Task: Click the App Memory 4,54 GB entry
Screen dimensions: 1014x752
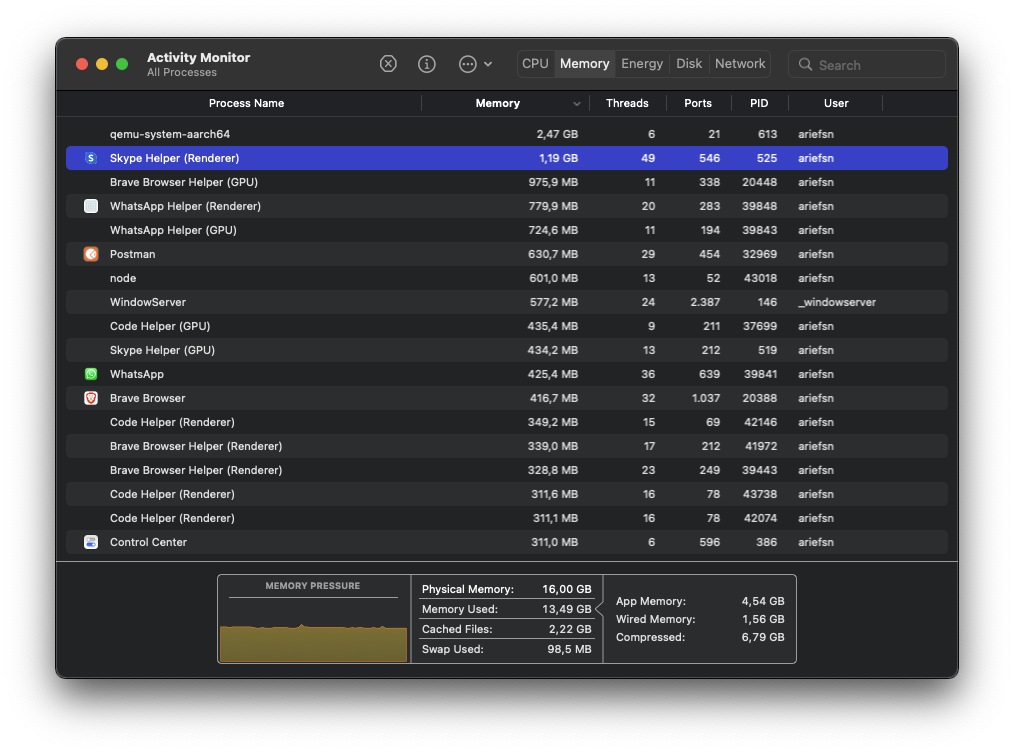Action: pos(700,601)
